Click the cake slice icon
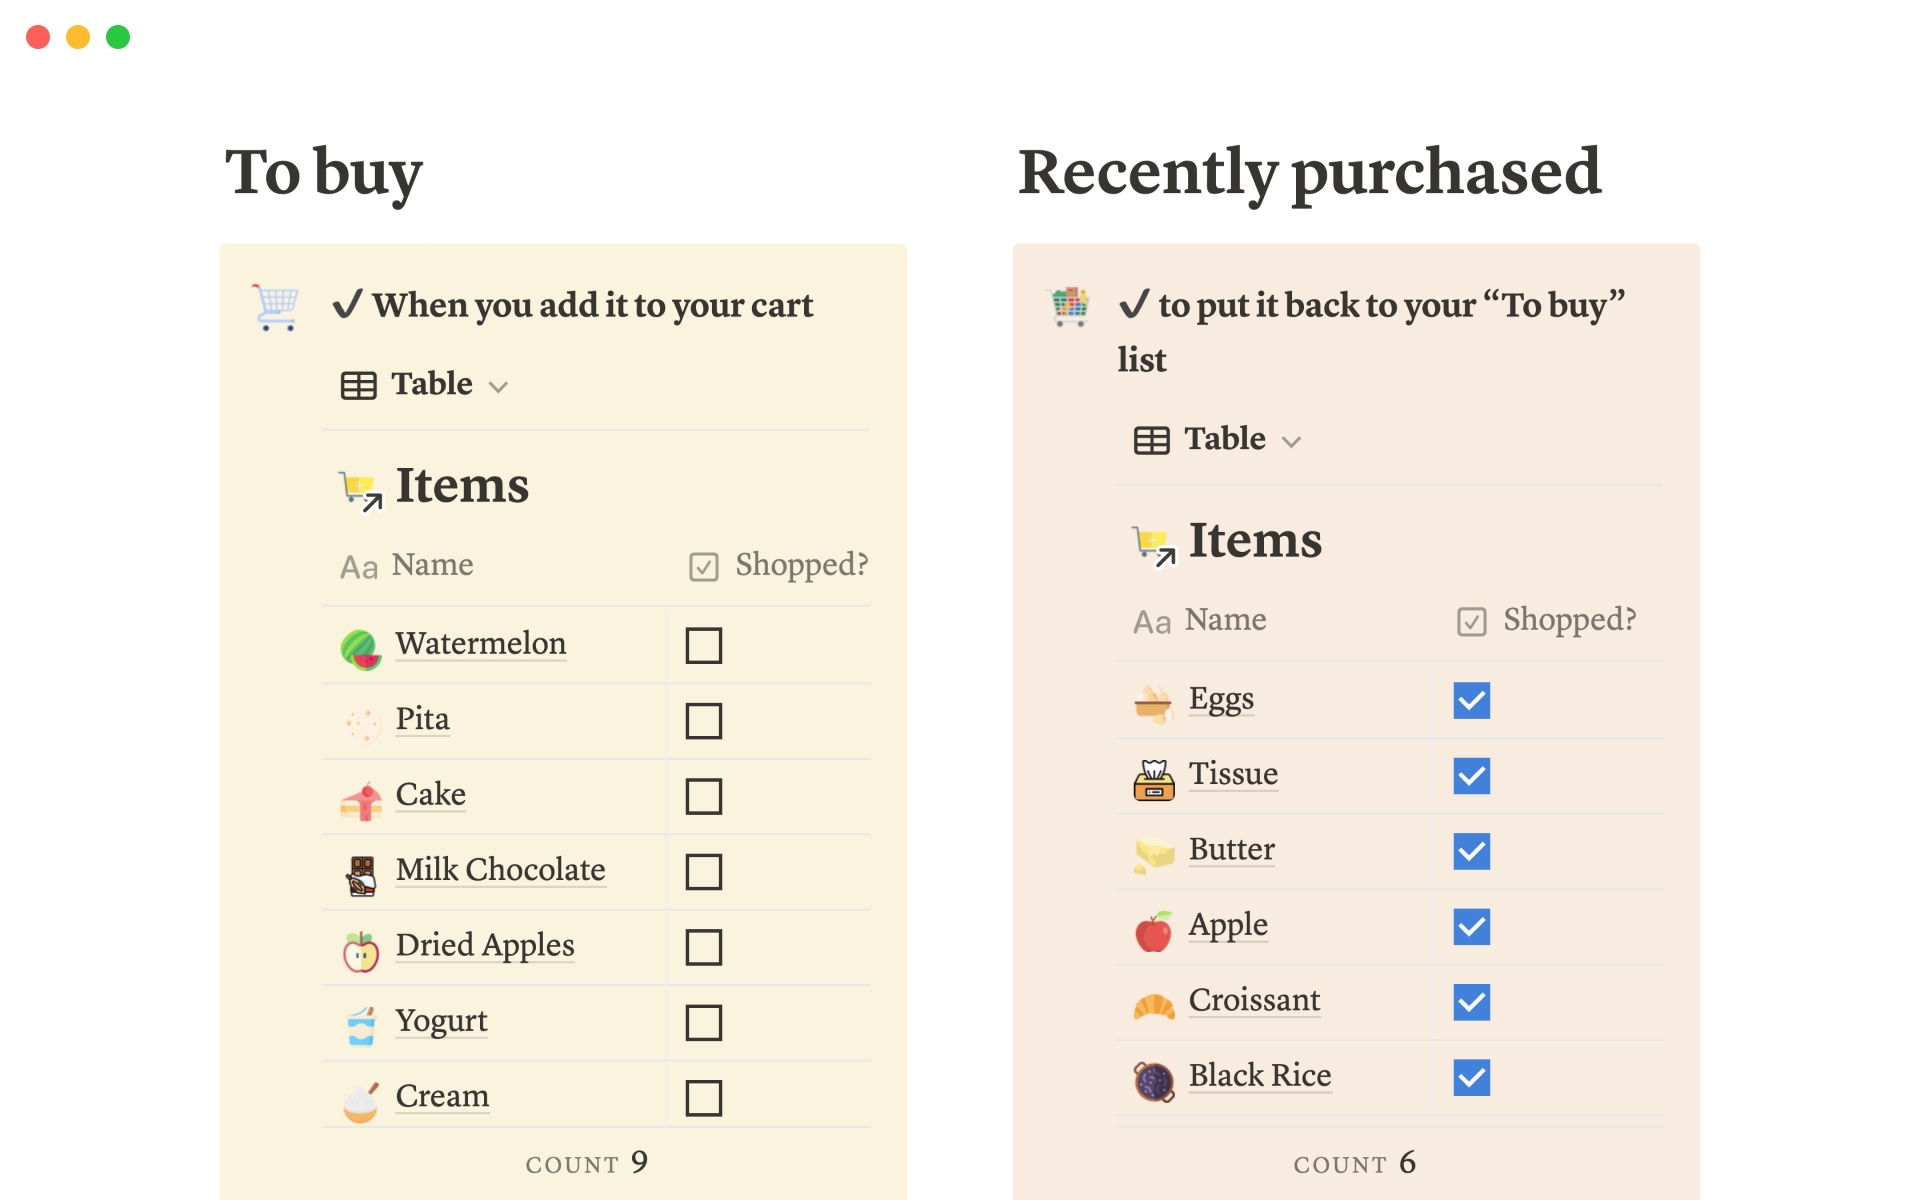Image resolution: width=1920 pixels, height=1200 pixels. [x=361, y=799]
